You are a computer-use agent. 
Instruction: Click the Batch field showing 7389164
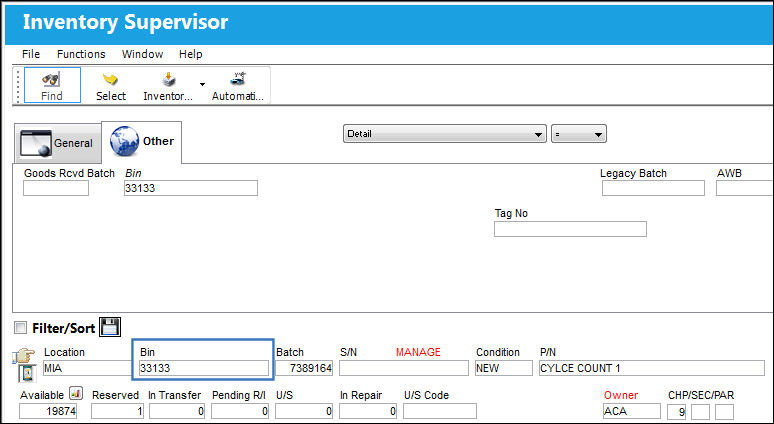304,368
